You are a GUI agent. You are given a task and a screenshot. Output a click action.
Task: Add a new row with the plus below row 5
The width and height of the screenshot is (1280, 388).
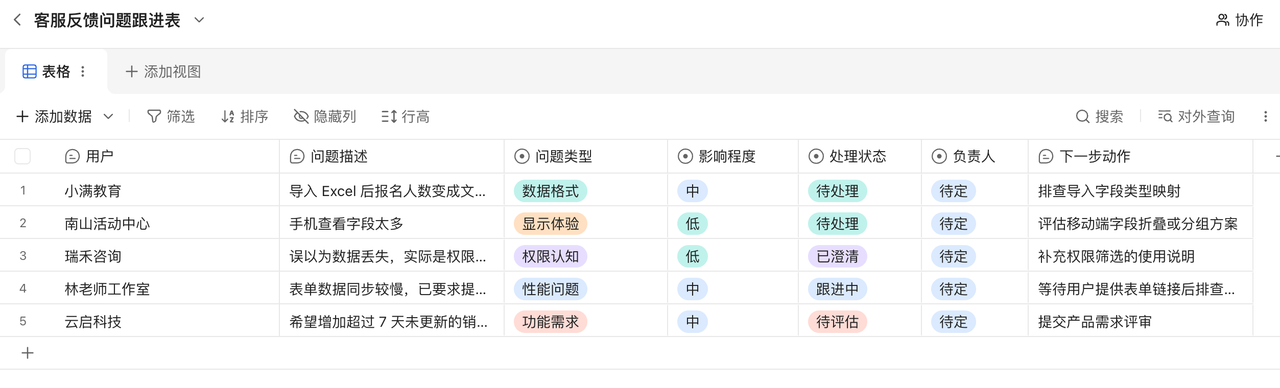[27, 353]
